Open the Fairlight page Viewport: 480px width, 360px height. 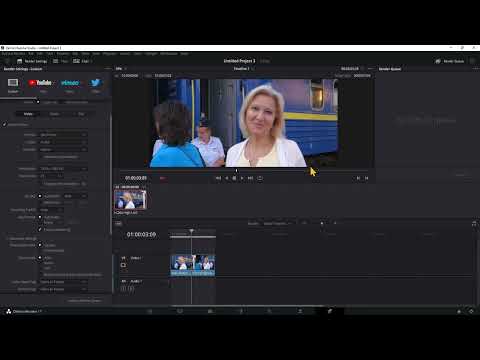[x=300, y=311]
